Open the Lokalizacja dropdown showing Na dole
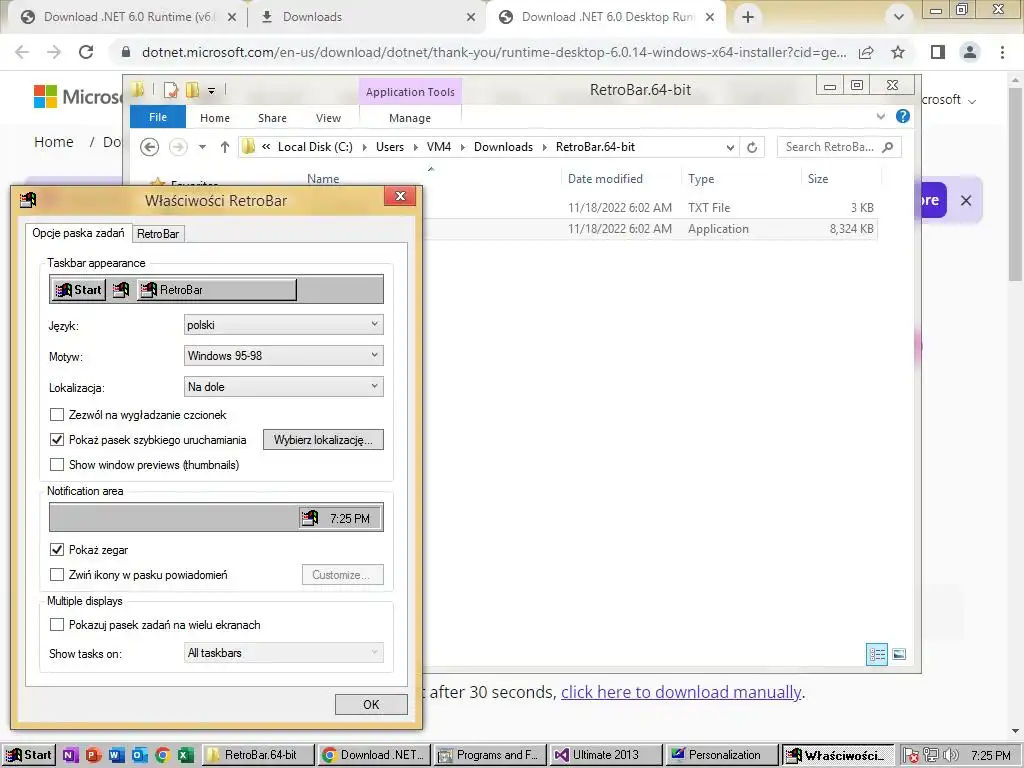The image size is (1024, 768). click(x=283, y=387)
